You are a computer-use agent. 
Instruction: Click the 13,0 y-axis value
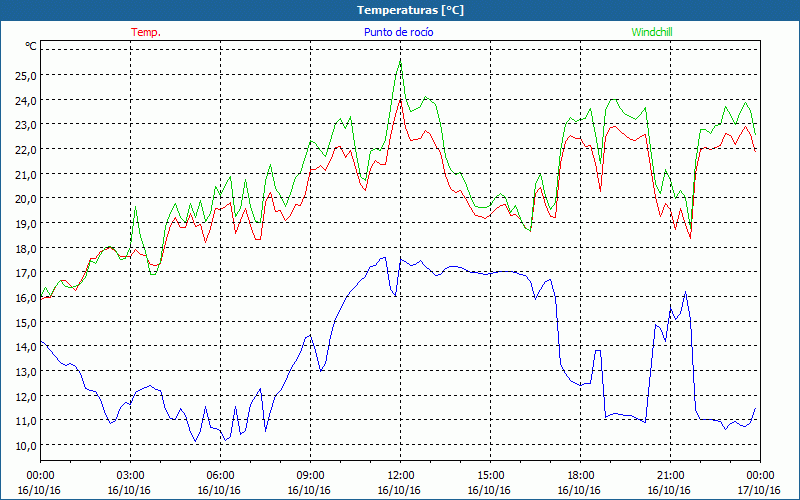click(x=26, y=372)
